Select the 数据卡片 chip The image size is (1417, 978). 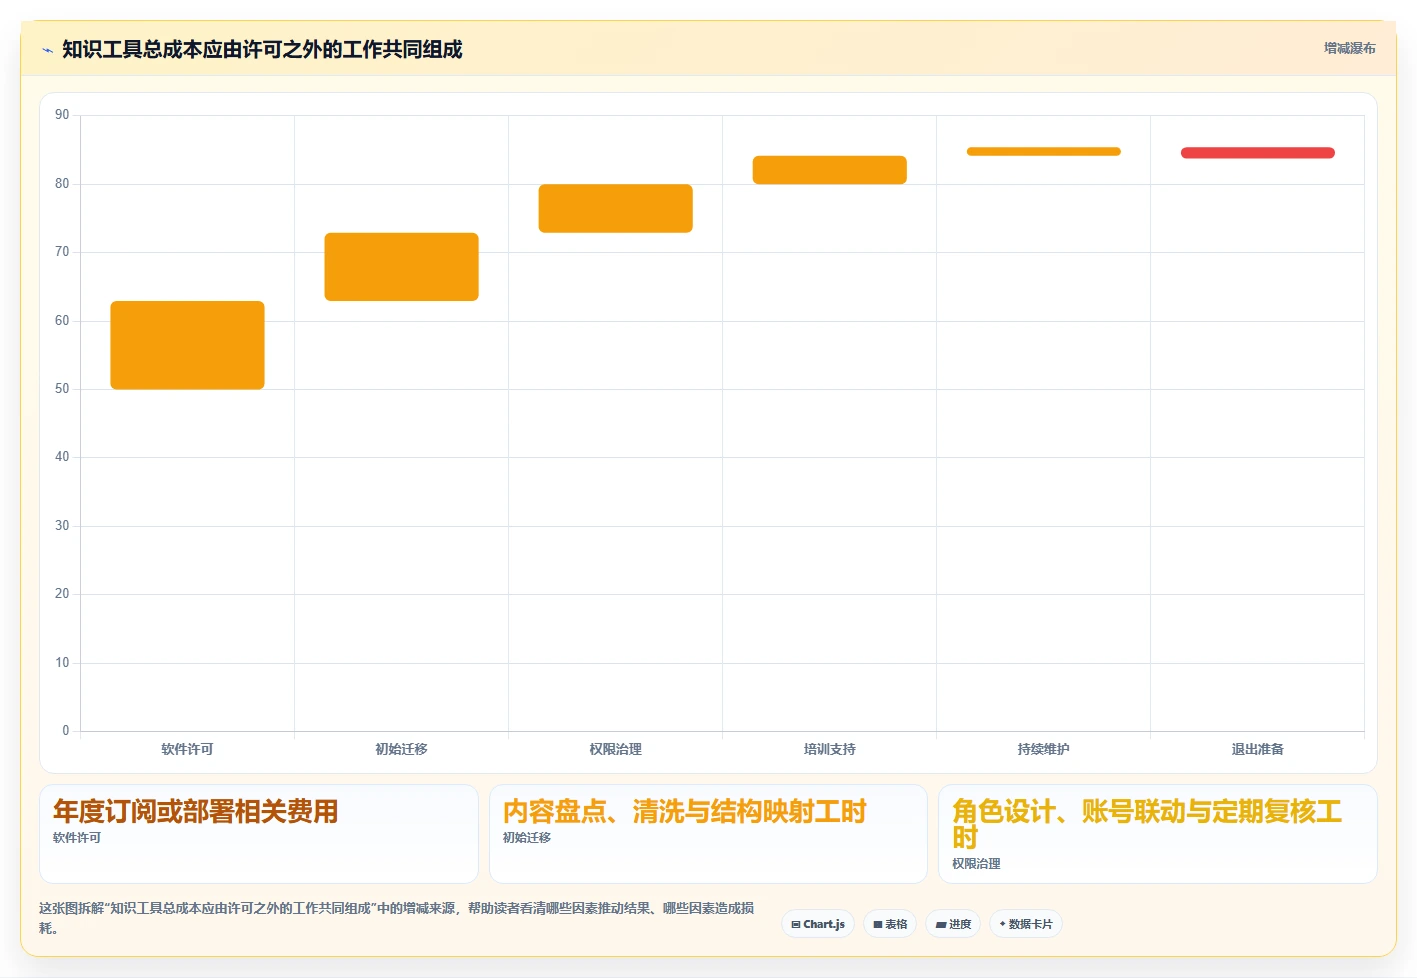click(x=1025, y=924)
